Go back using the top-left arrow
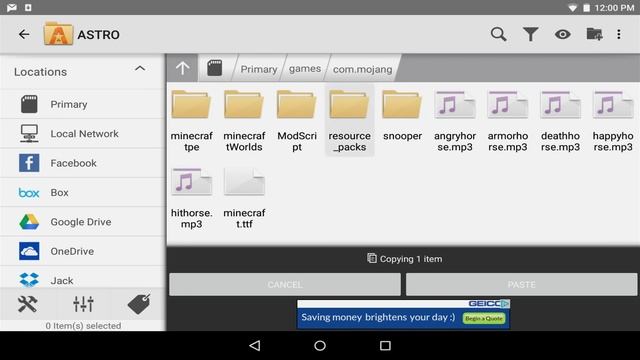640x360 pixels. click(24, 35)
